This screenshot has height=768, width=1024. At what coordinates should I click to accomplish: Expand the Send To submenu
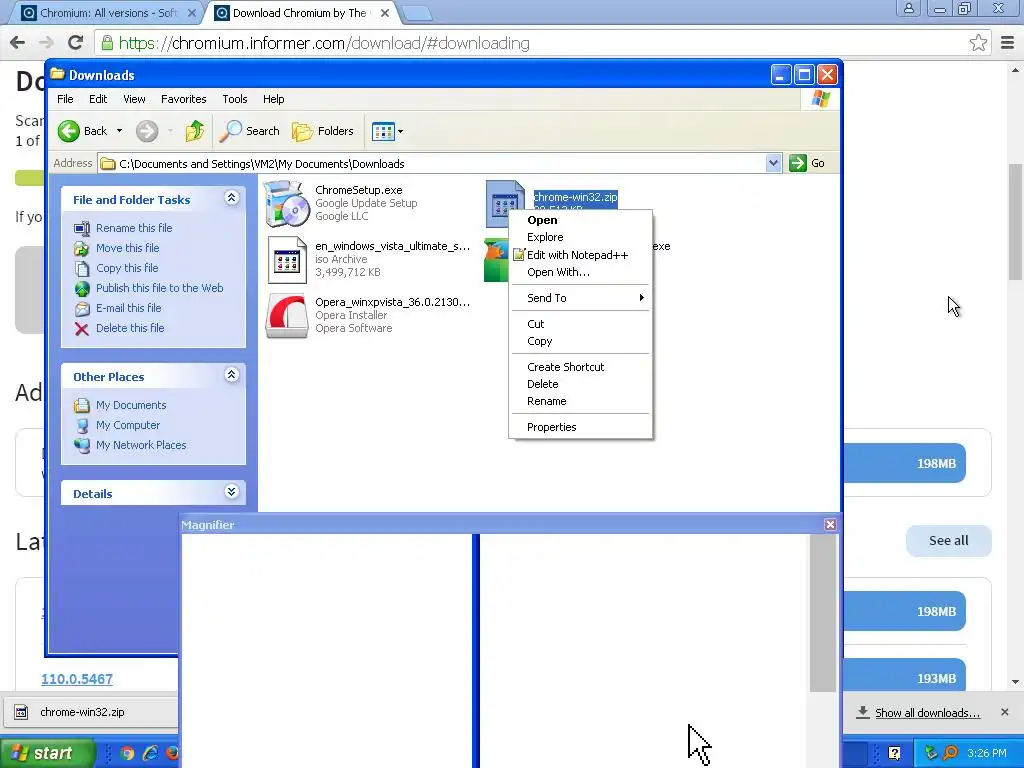(581, 298)
